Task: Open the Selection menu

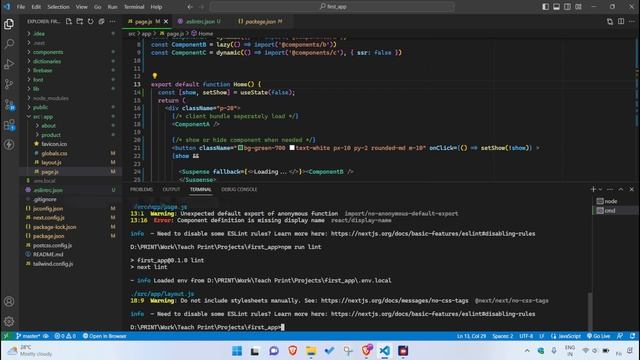Action: tap(58, 7)
